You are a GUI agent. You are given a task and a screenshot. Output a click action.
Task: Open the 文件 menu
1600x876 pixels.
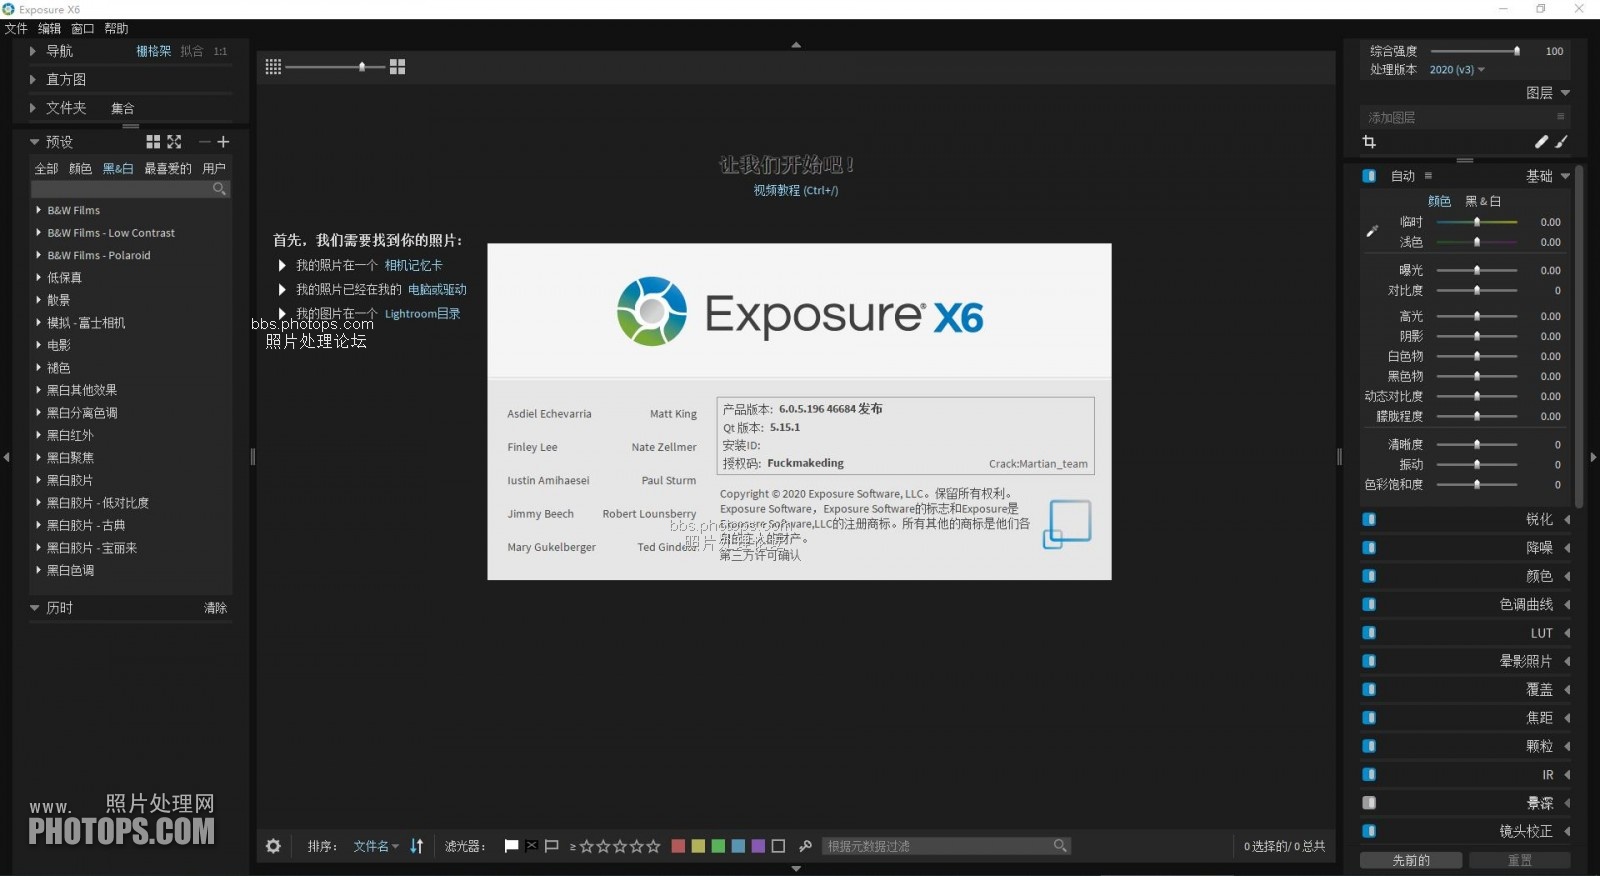coord(16,28)
